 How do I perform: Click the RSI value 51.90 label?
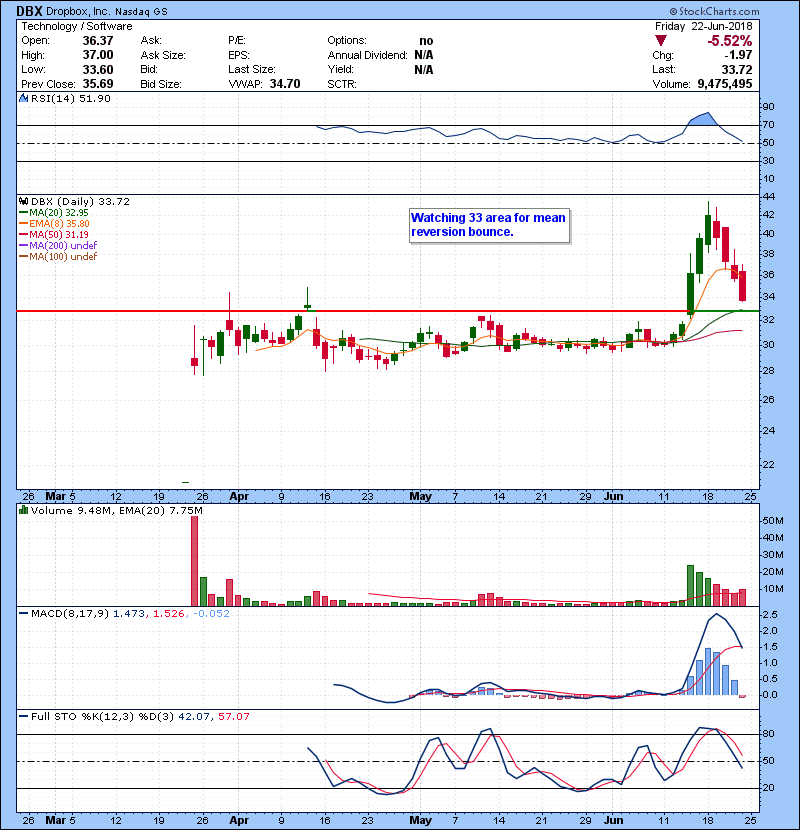click(93, 98)
